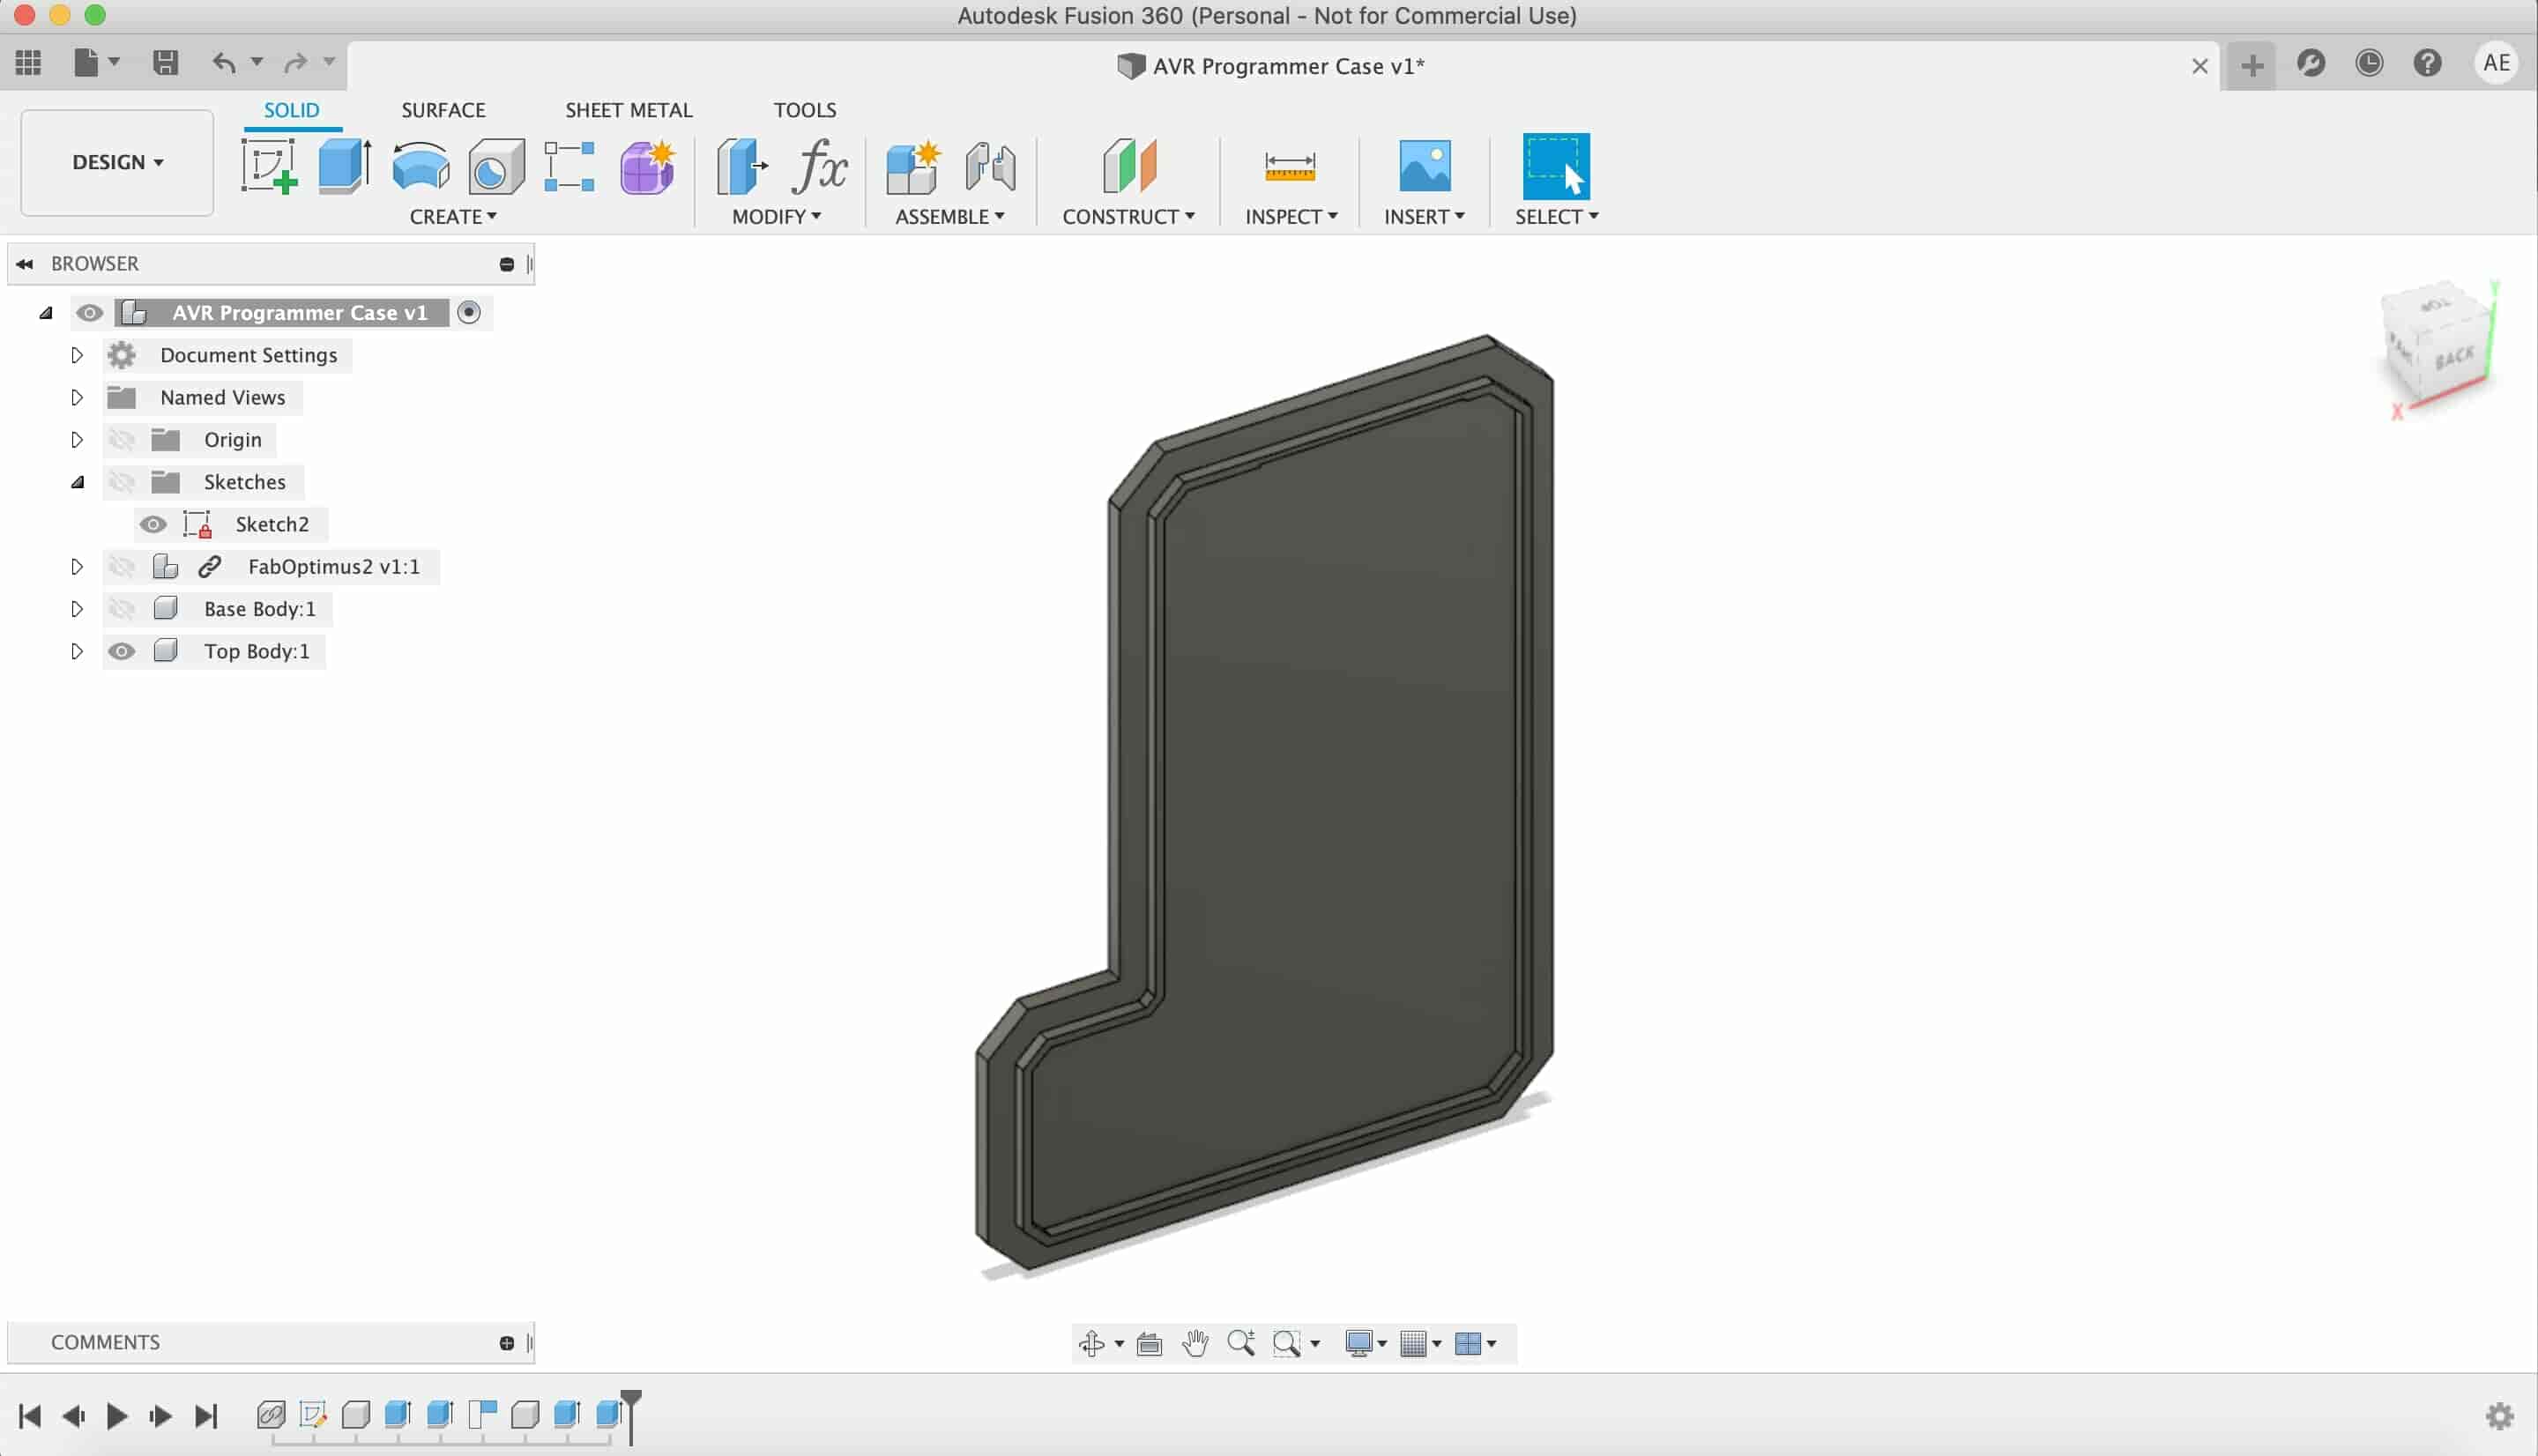Click the Look At tool
Image resolution: width=2538 pixels, height=1456 pixels.
click(x=1149, y=1343)
